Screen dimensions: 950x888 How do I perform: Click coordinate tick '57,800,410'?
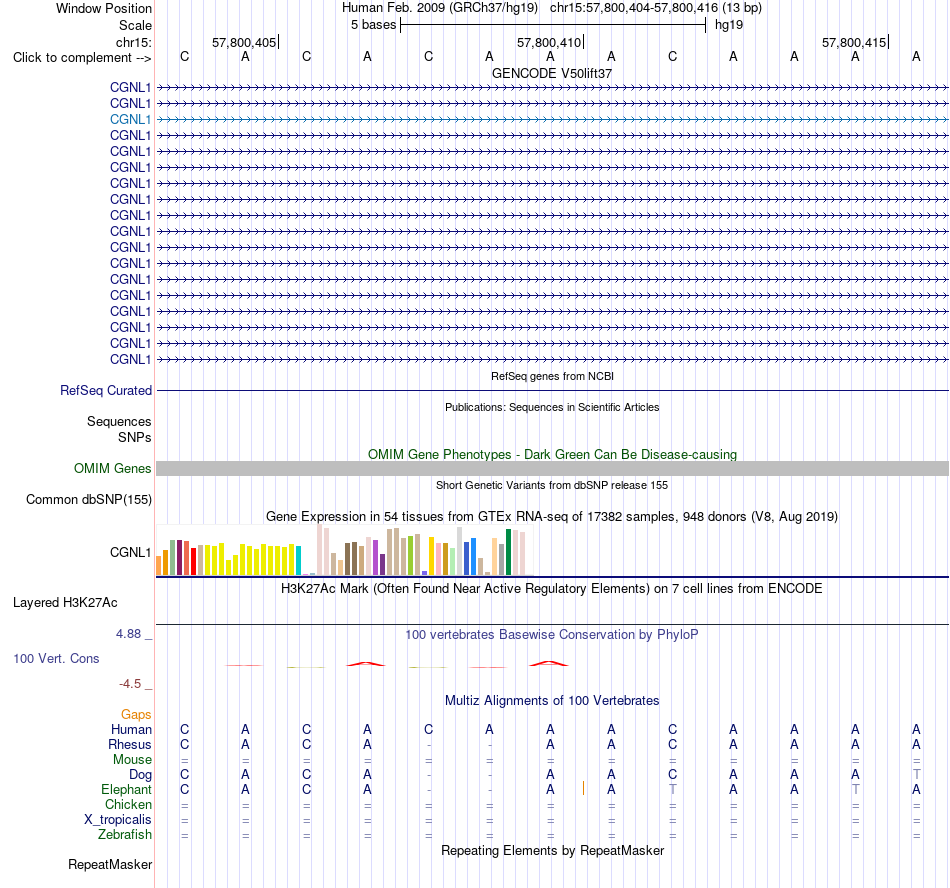point(549,42)
